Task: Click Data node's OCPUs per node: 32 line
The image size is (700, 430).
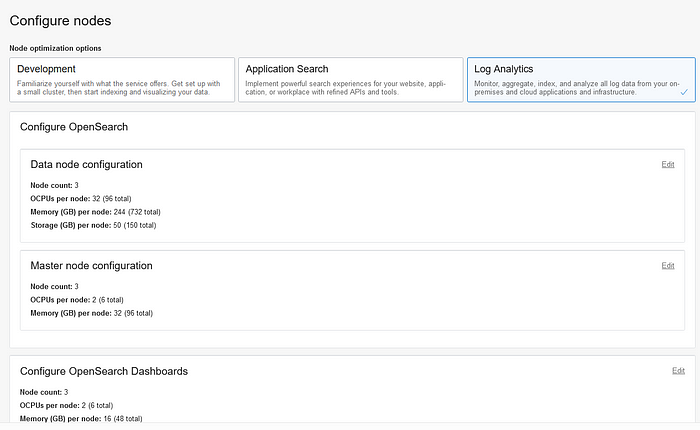Action: coord(81,199)
